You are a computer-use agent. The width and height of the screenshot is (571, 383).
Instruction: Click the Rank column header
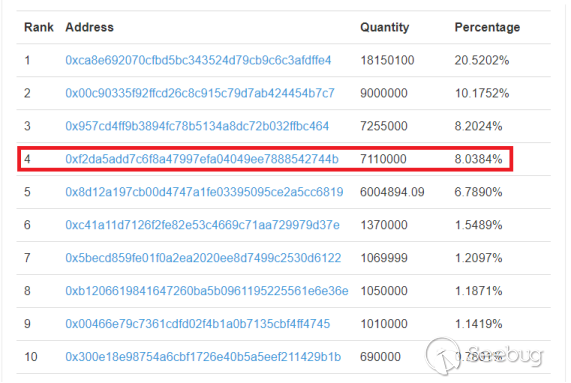(39, 27)
